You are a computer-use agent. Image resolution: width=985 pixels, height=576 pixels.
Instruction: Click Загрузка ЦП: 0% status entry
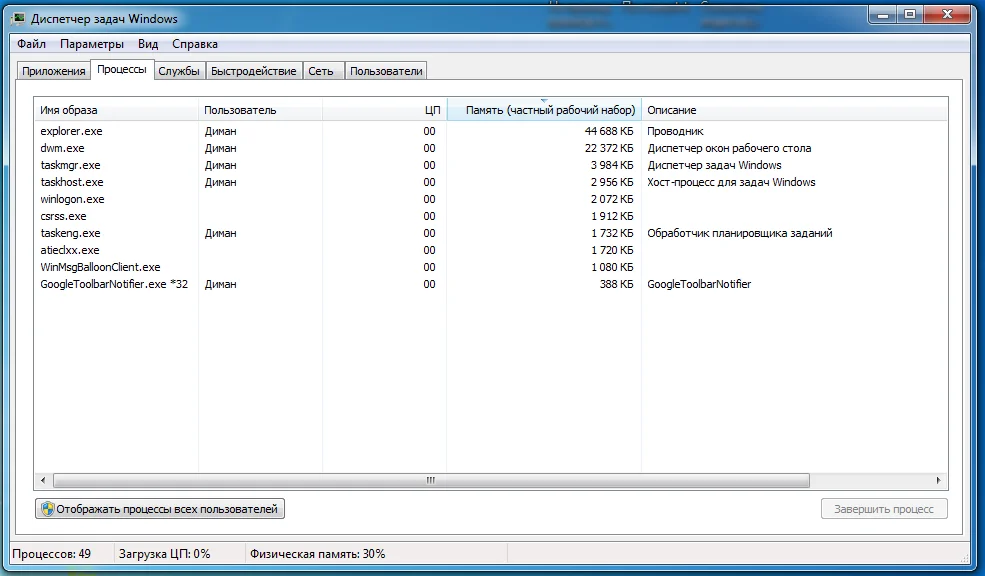[x=165, y=554]
